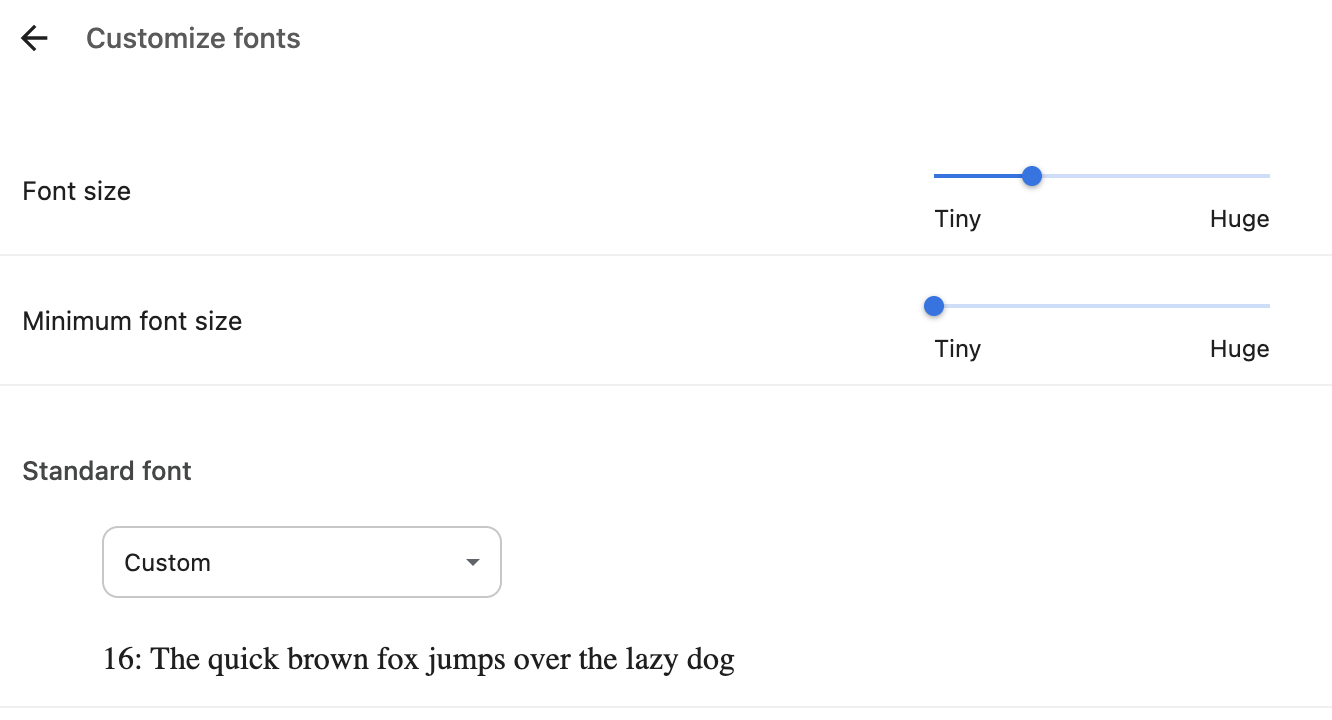Viewport: 1332px width, 720px height.
Task: Click the Font size slider handle
Action: click(1033, 176)
